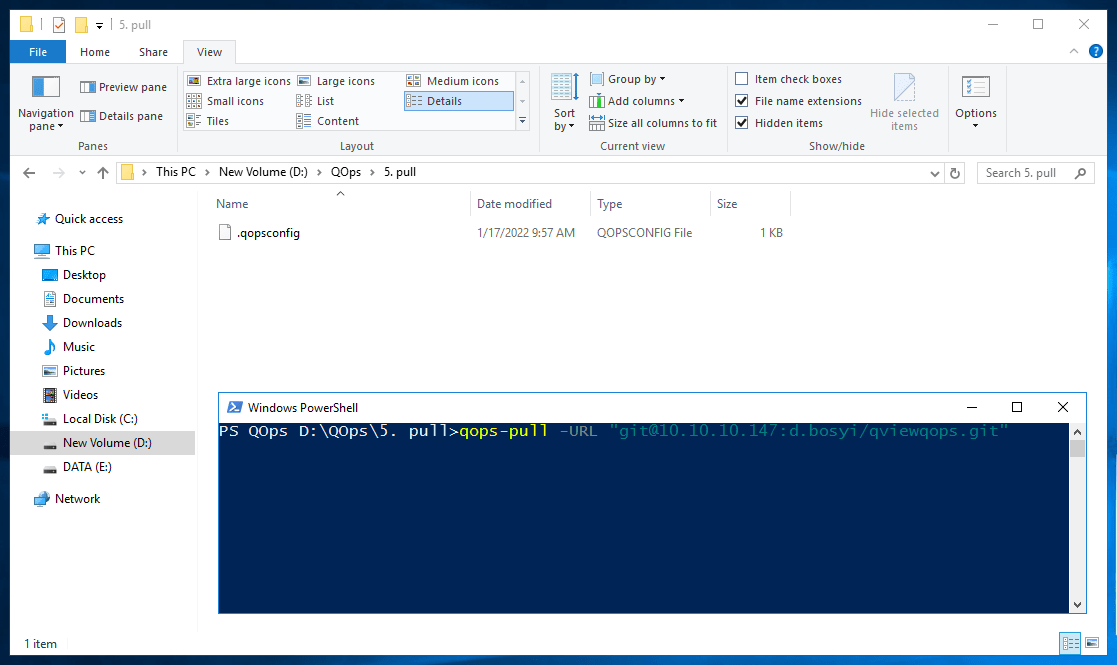This screenshot has width=1117, height=665.
Task: Click the Properties quick access toolbar icon
Action: [59, 25]
